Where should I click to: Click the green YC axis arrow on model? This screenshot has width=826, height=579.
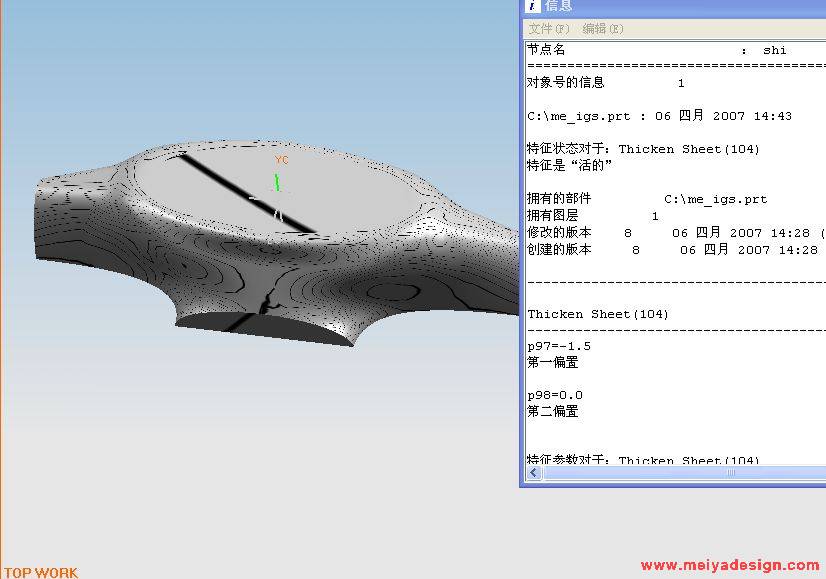coord(277,182)
